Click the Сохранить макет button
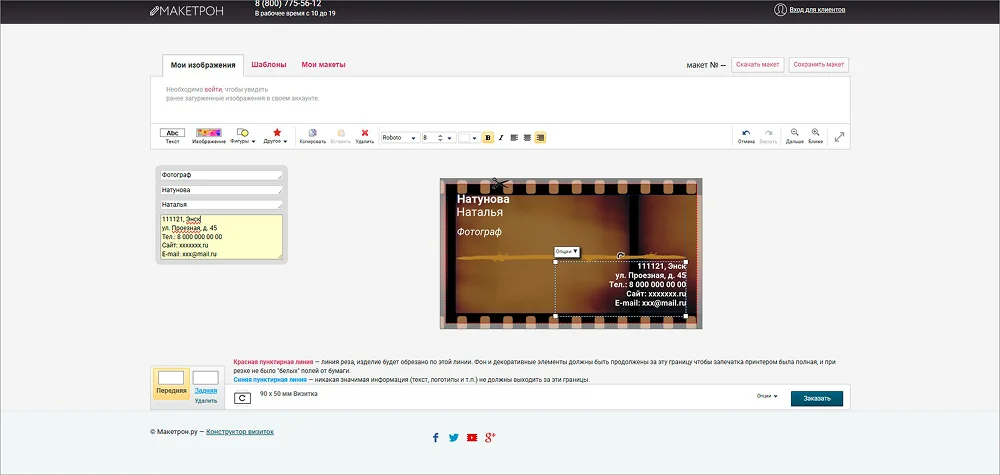The image size is (1000, 475). (x=819, y=64)
